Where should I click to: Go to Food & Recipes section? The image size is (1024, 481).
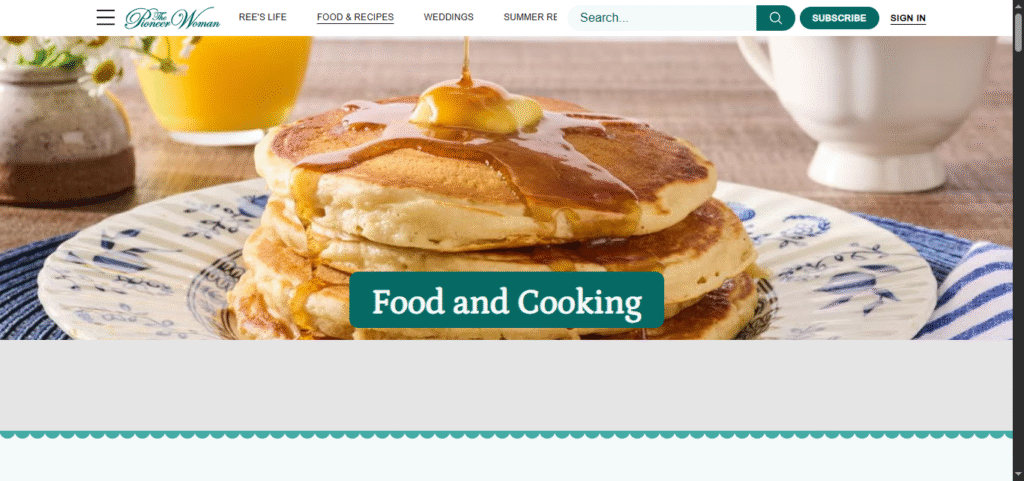pos(355,18)
